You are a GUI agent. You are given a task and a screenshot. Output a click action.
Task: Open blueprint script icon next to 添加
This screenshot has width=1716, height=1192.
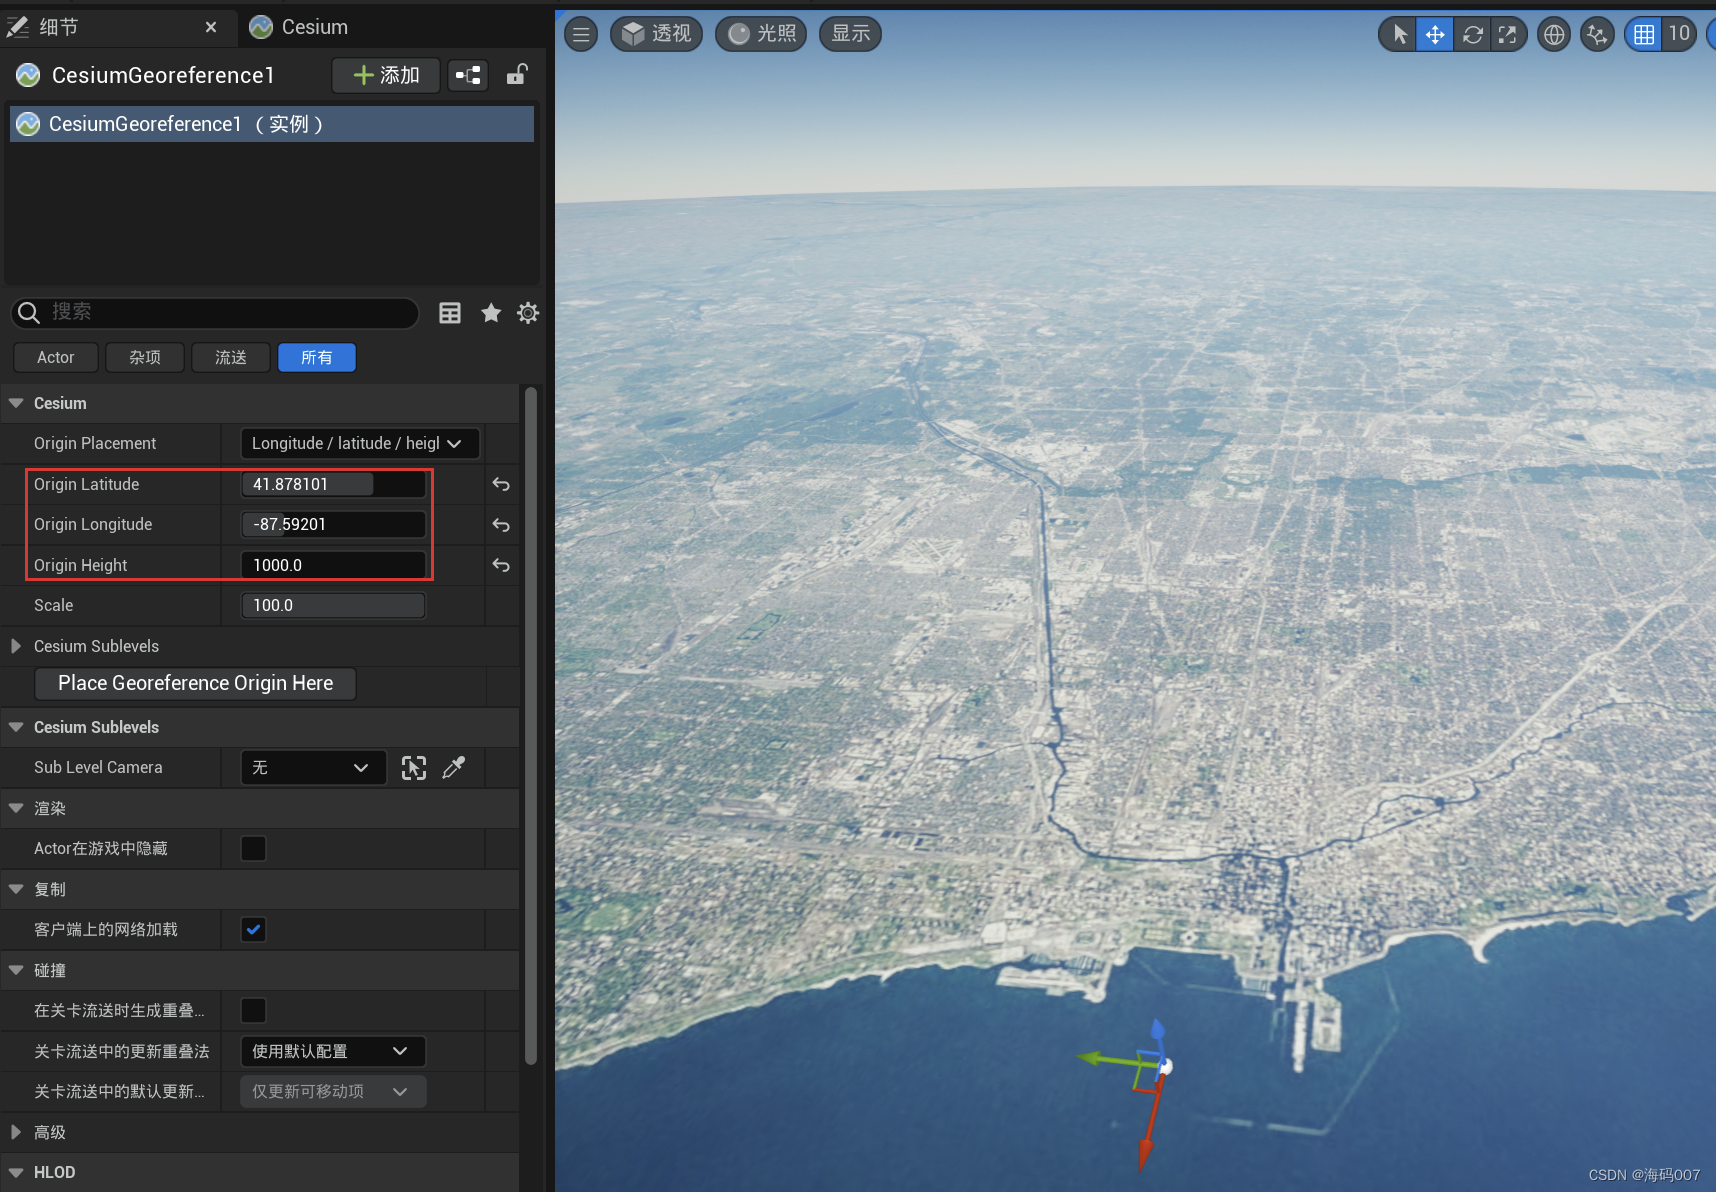click(x=468, y=75)
